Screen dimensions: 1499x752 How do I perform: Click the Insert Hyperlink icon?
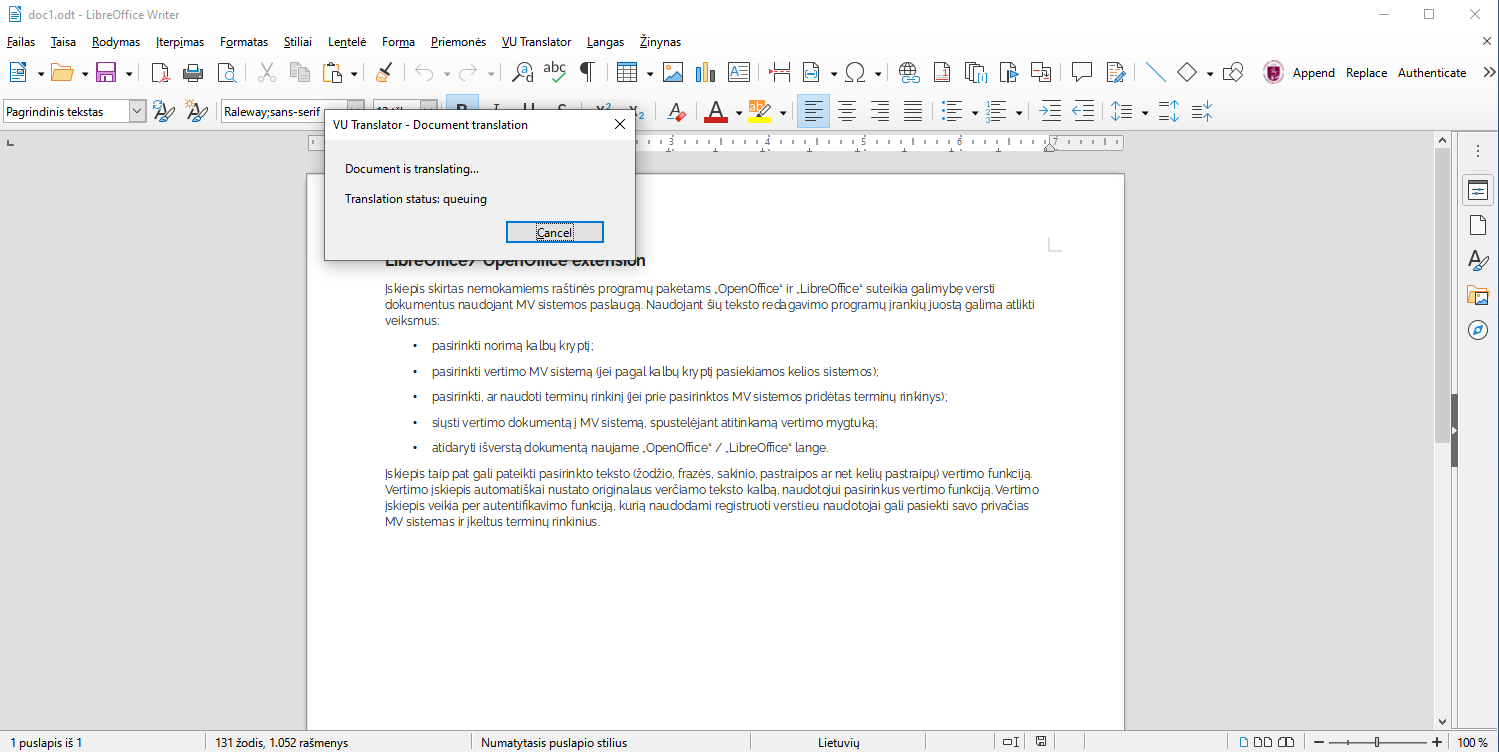[909, 72]
